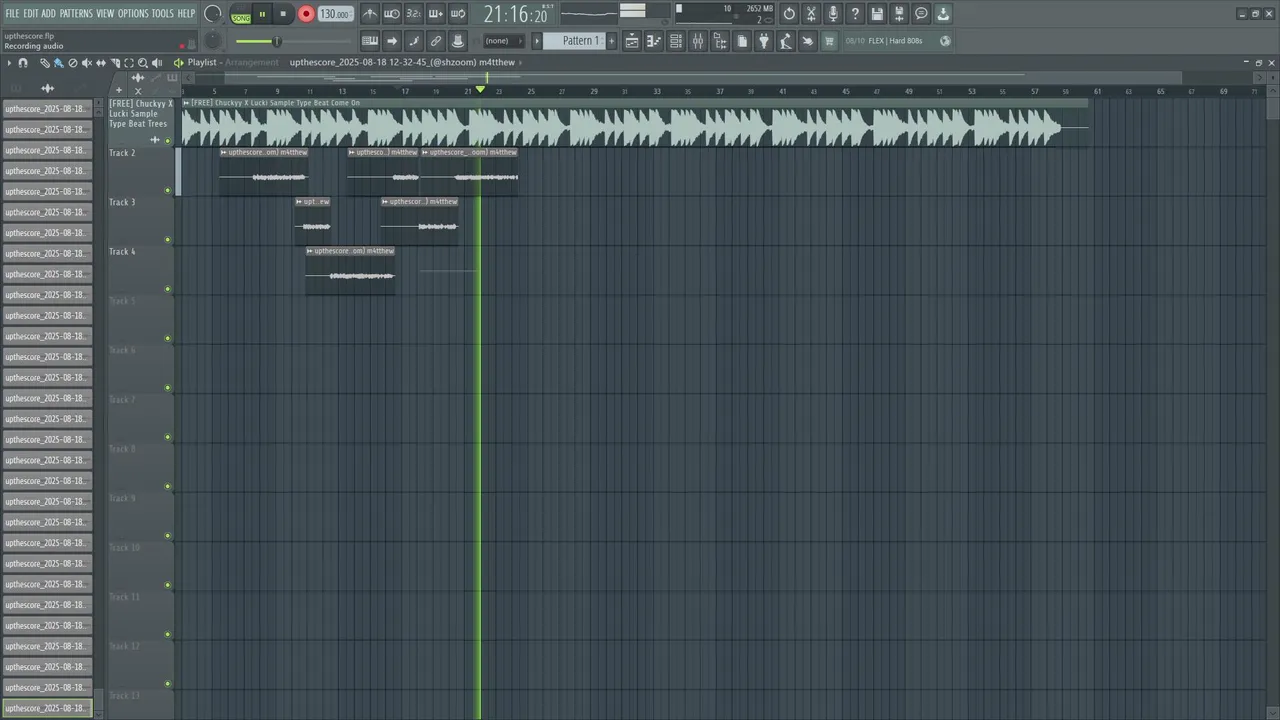1280x720 pixels.
Task: Toggle Track 8 mute light
Action: click(168, 486)
